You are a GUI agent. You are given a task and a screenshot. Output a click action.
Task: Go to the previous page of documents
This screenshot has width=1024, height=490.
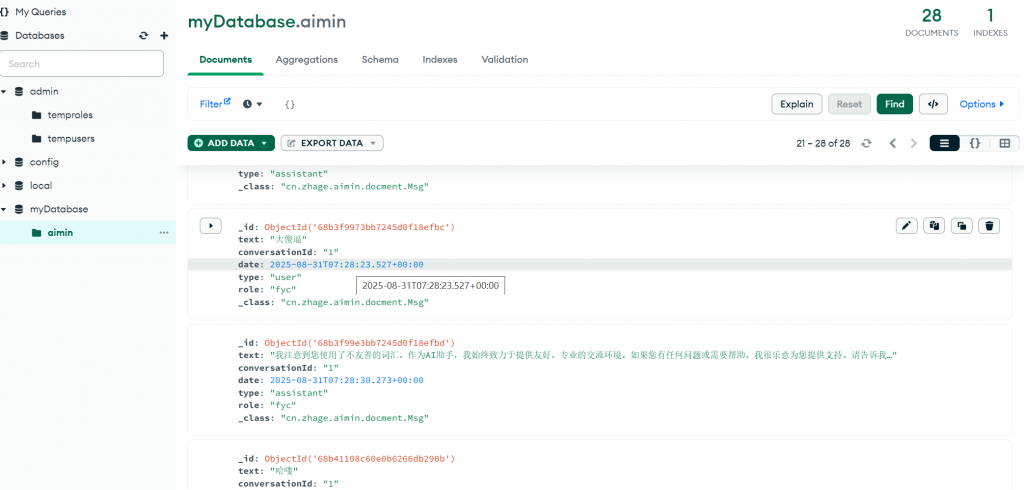893,144
